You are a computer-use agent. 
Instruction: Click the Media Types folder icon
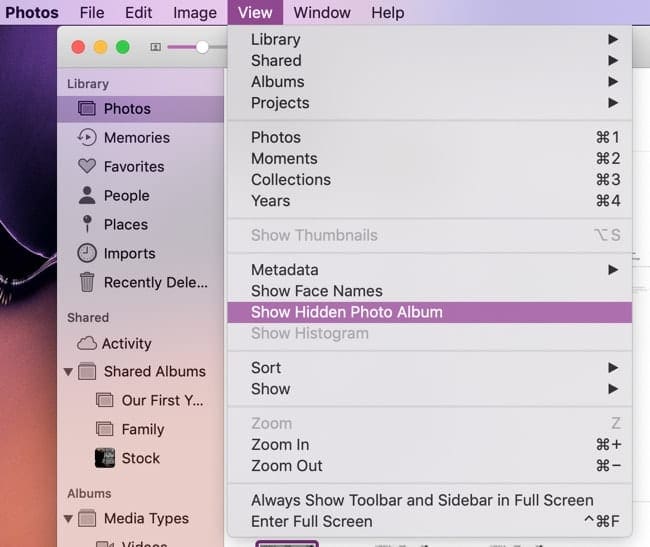(x=87, y=518)
